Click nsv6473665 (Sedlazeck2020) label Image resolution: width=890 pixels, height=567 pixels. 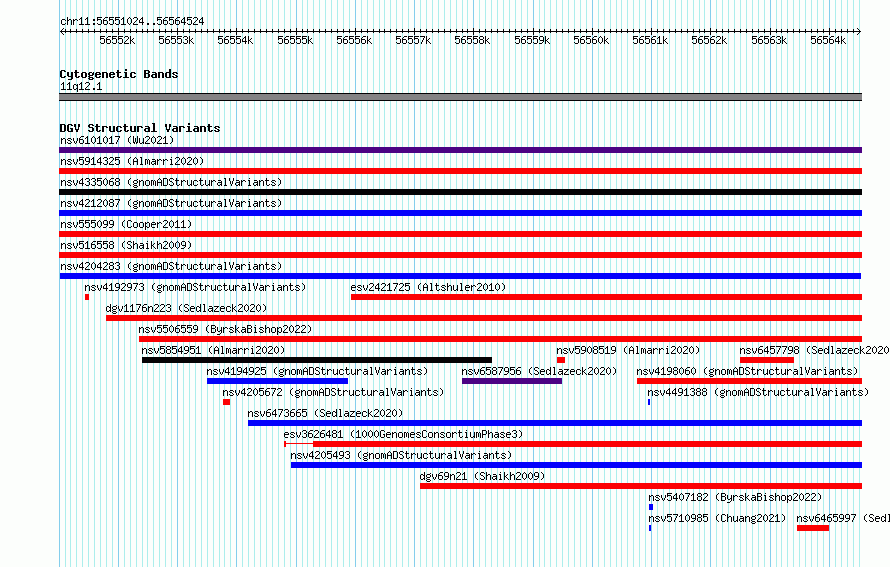pyautogui.click(x=325, y=413)
